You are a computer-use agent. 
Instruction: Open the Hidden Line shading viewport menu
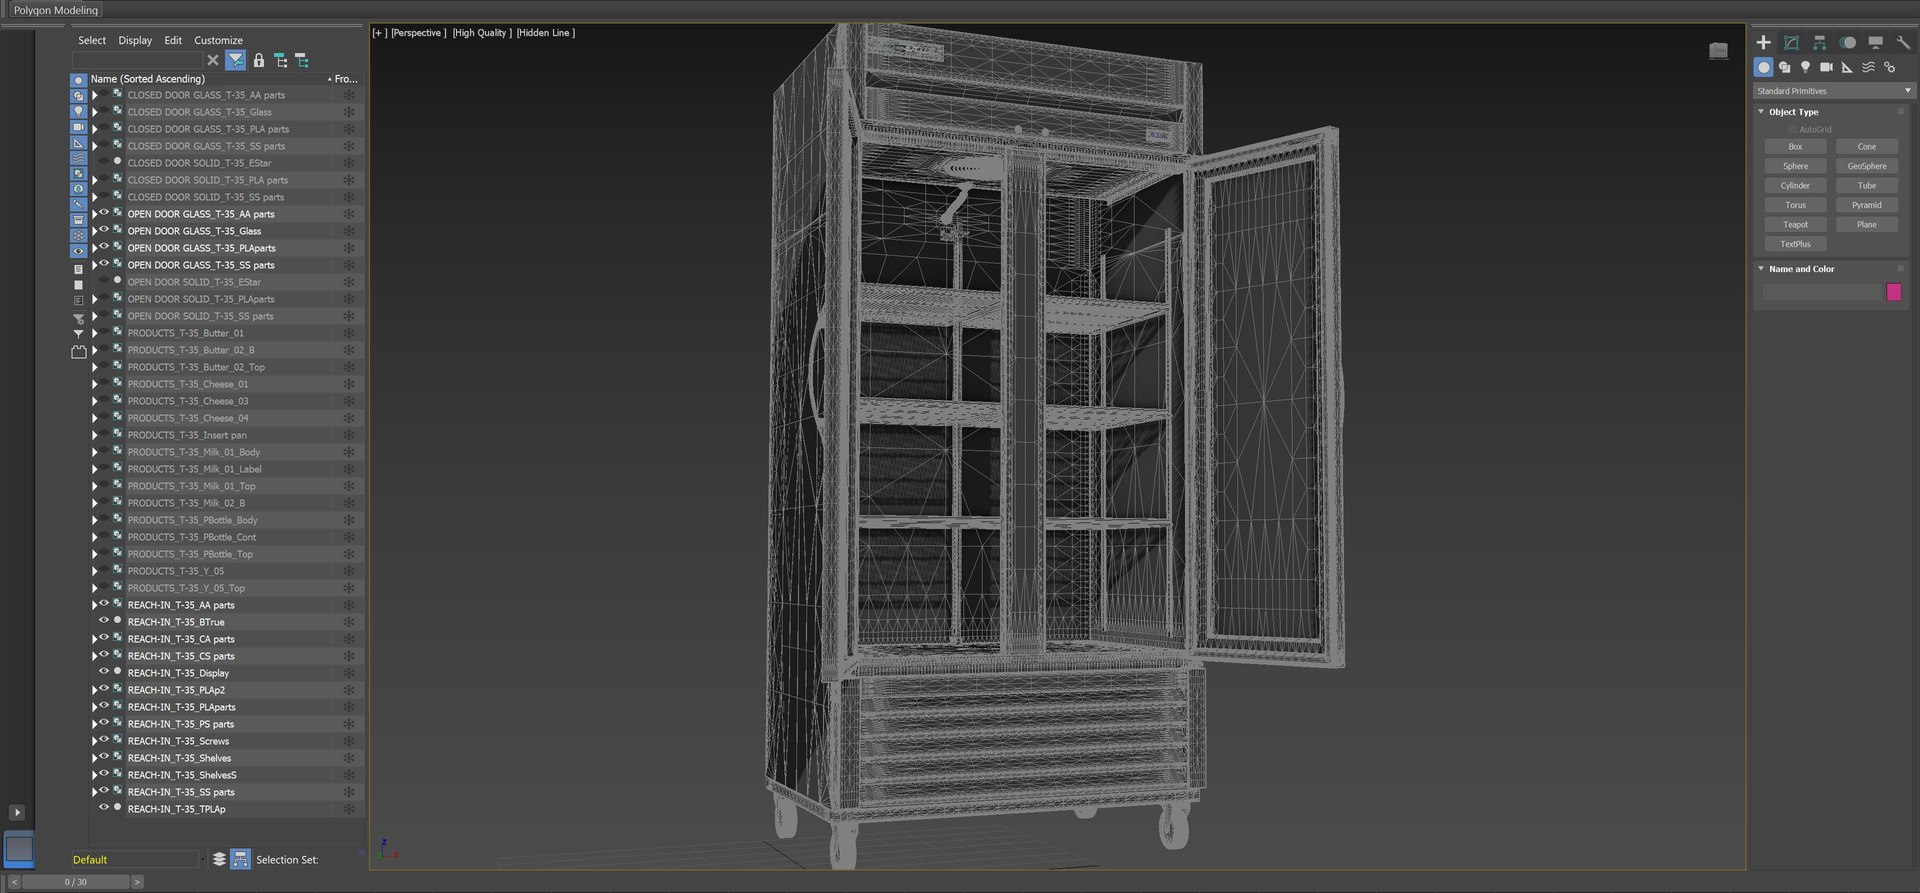tap(545, 33)
